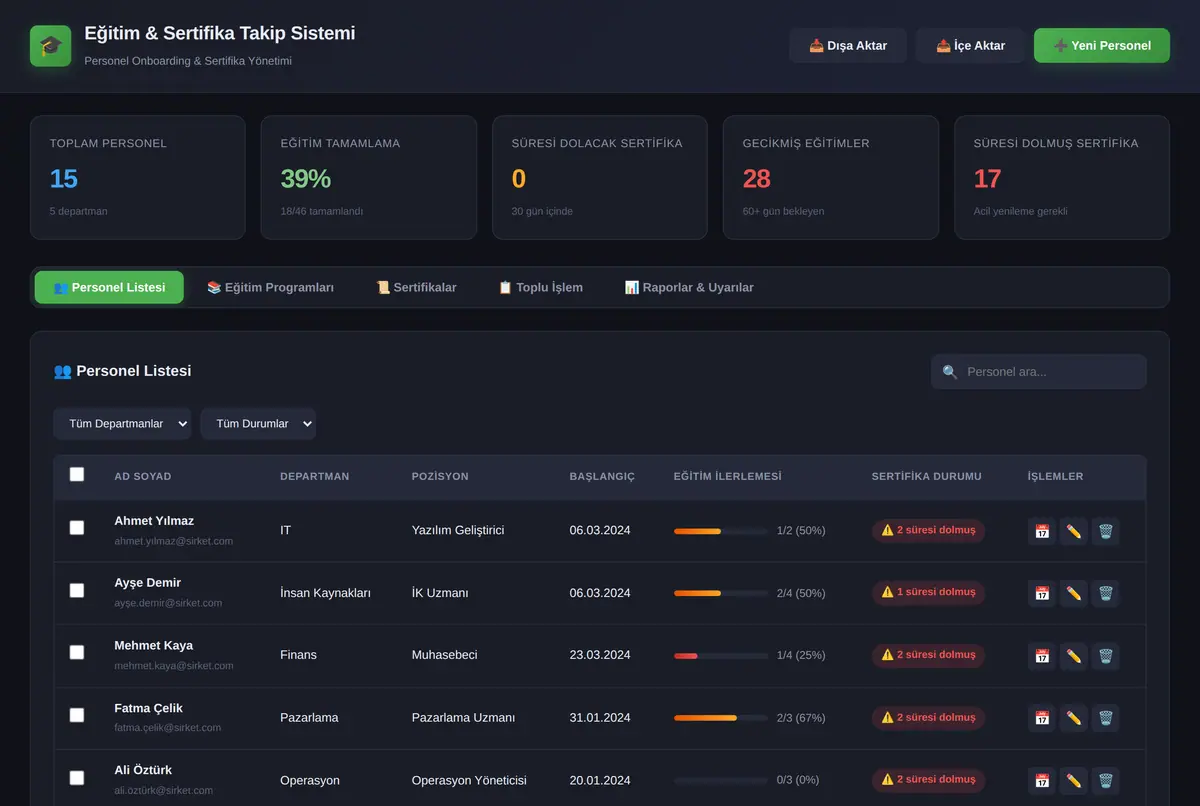
Task: Enable the checkbox for Ali Öztürk
Action: pos(77,778)
